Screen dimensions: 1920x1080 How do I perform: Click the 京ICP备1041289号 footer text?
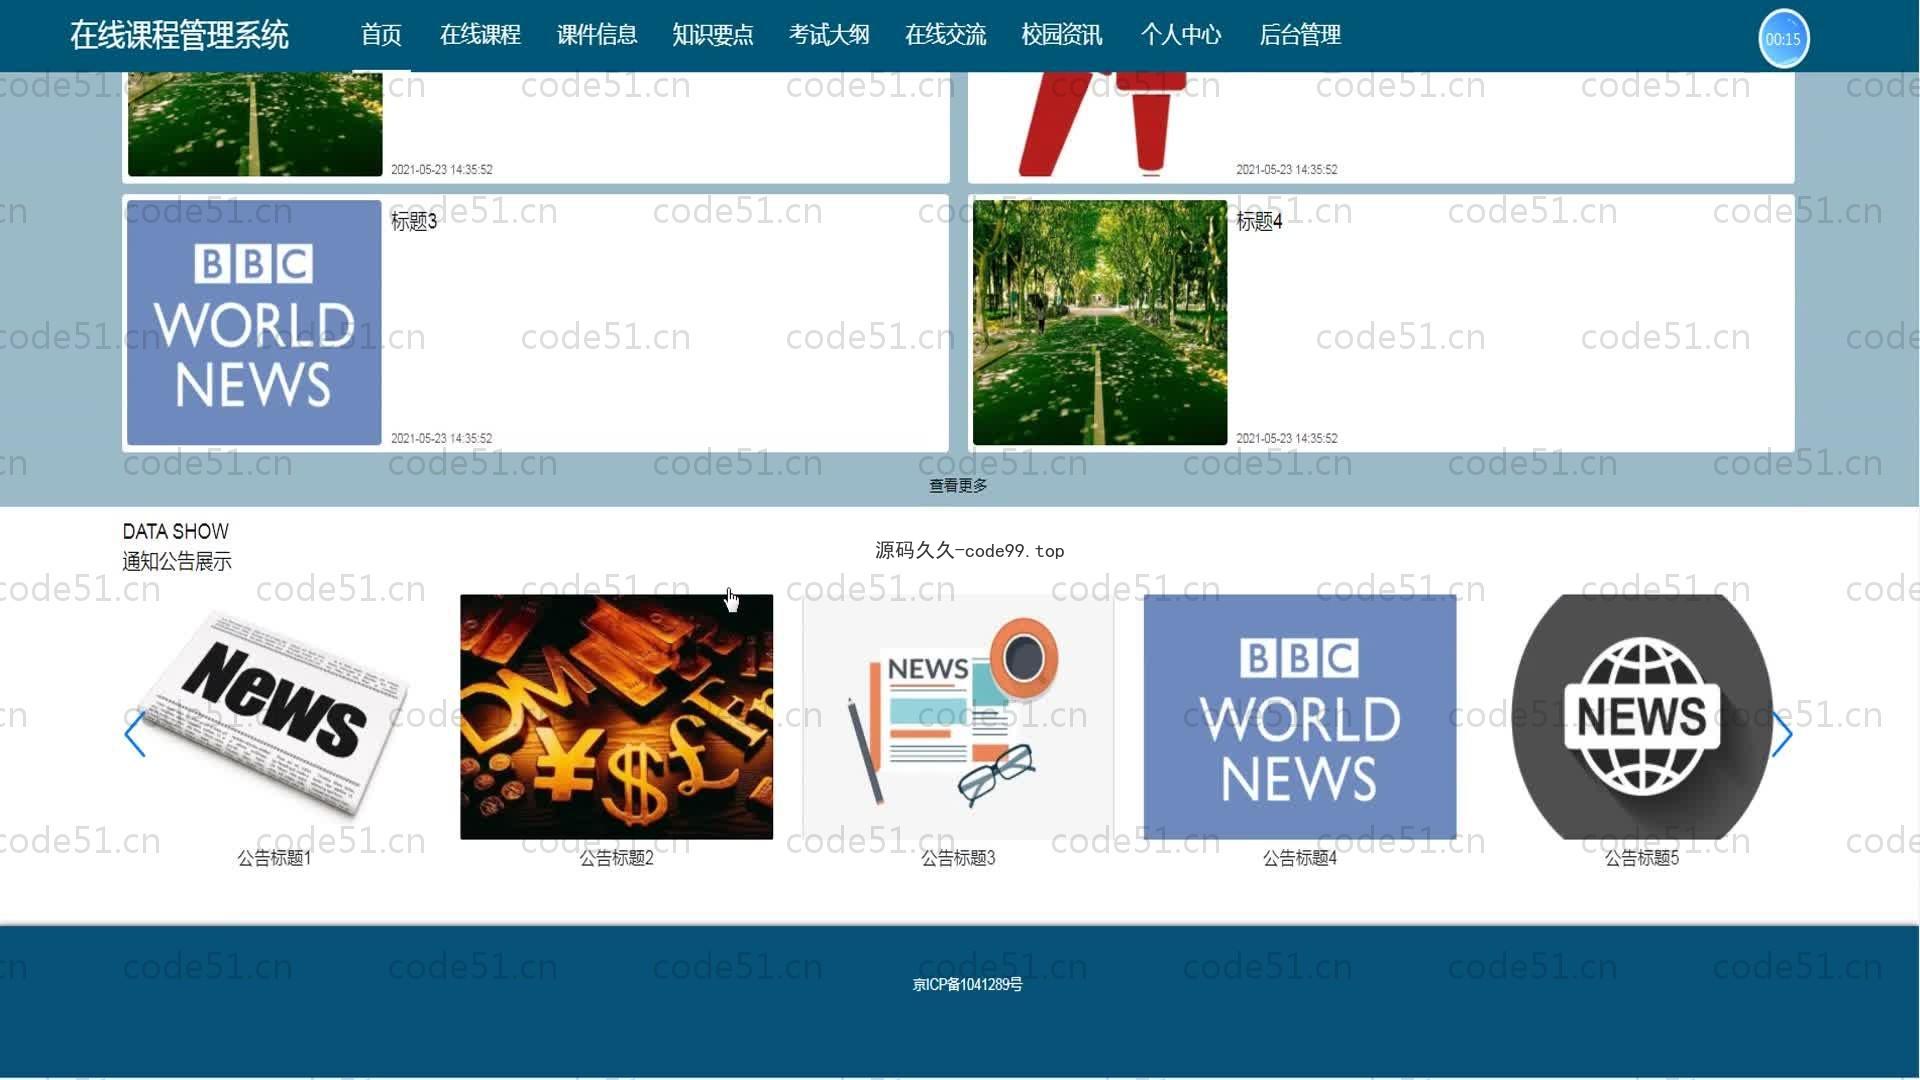(x=967, y=985)
